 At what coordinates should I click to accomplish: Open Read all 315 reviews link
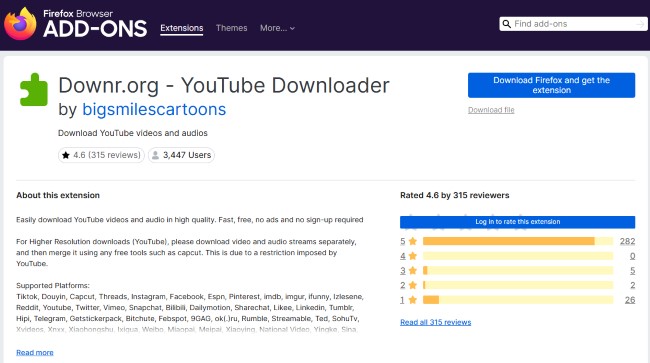point(436,322)
